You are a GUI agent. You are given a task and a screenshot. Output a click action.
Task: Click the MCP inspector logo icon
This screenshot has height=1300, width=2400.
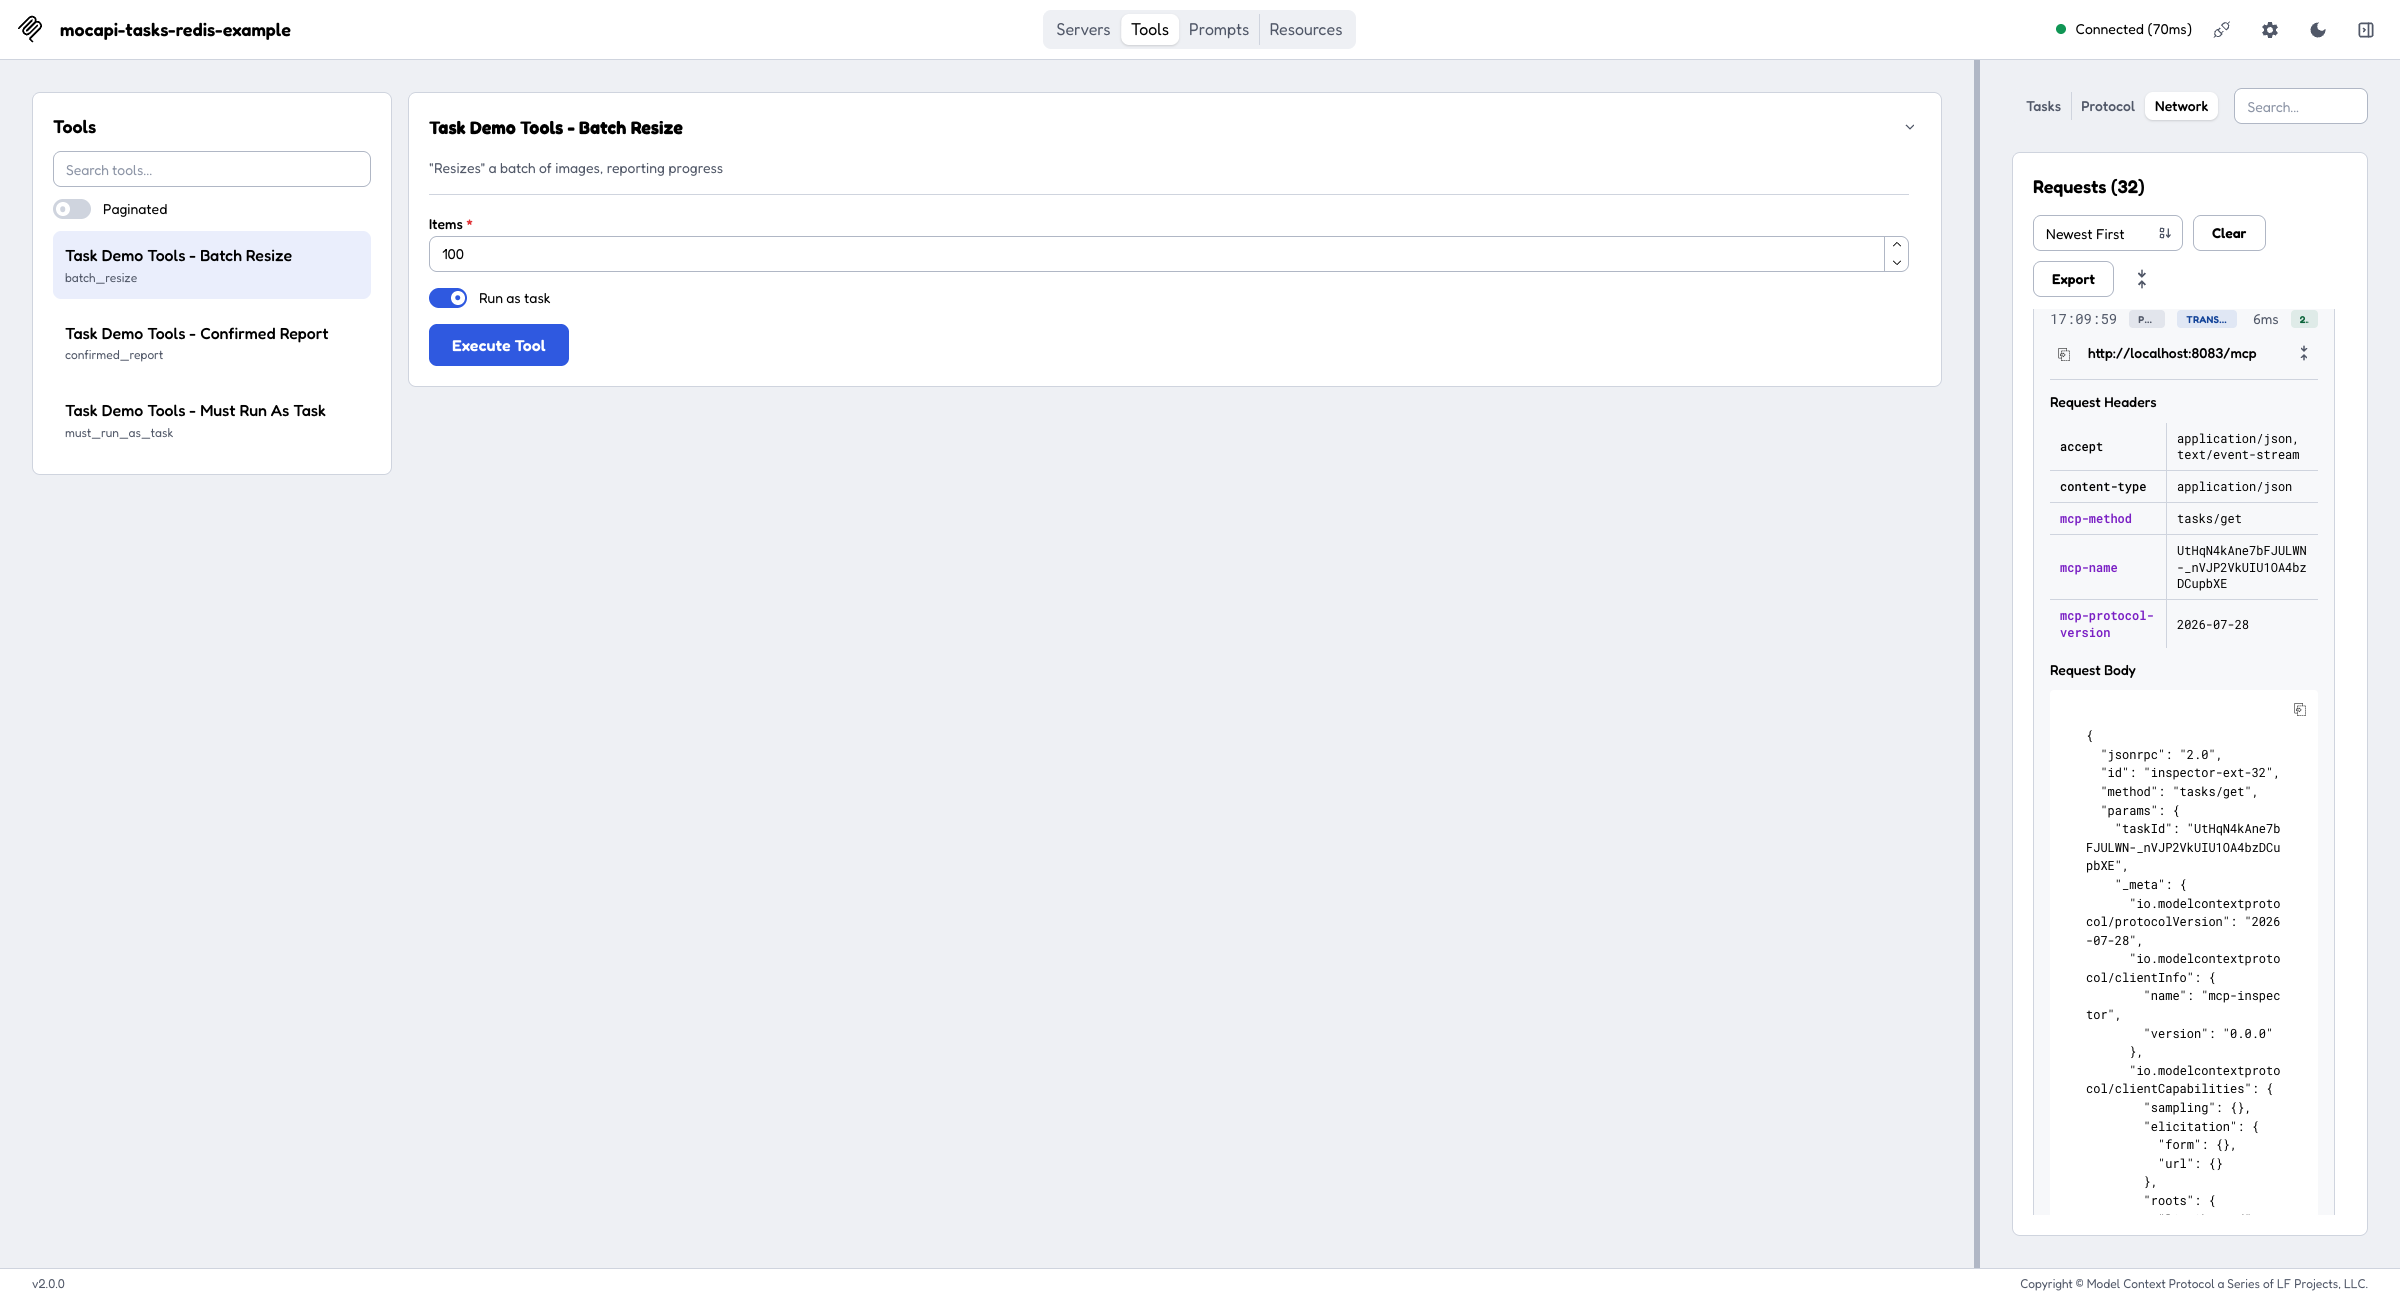pos(30,29)
